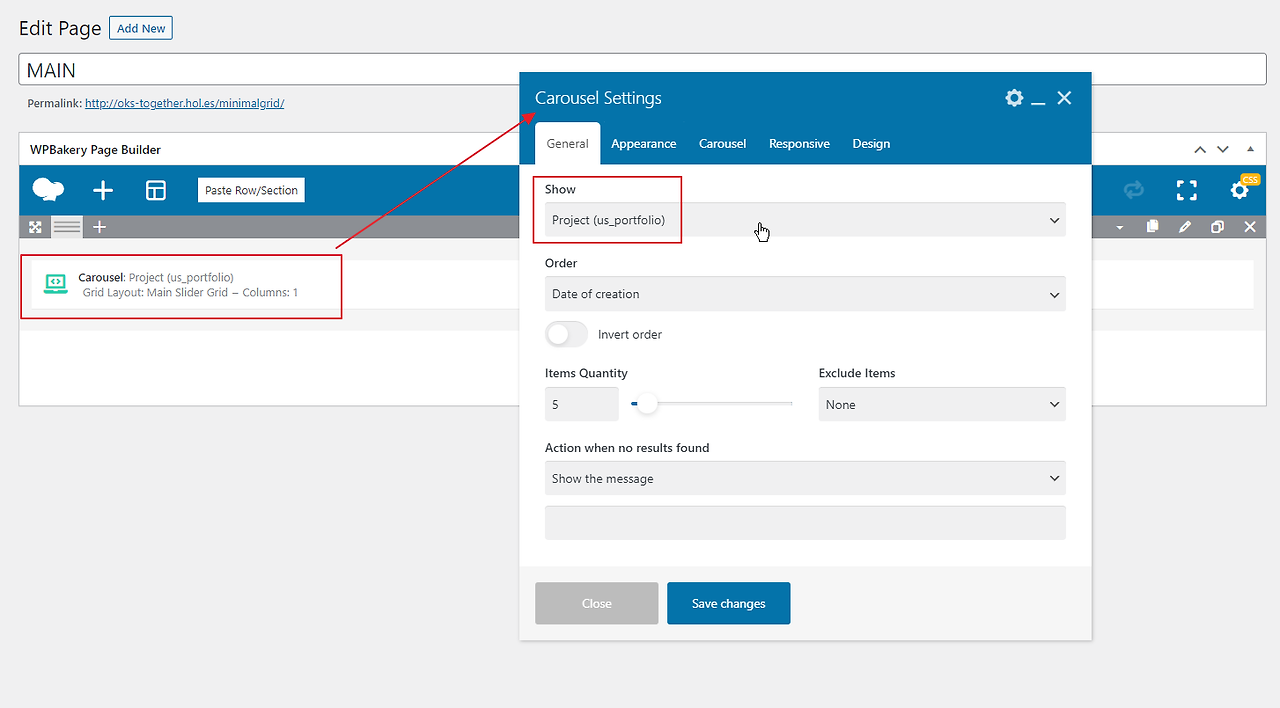1280x708 pixels.
Task: Switch to the General tab
Action: [x=567, y=144]
